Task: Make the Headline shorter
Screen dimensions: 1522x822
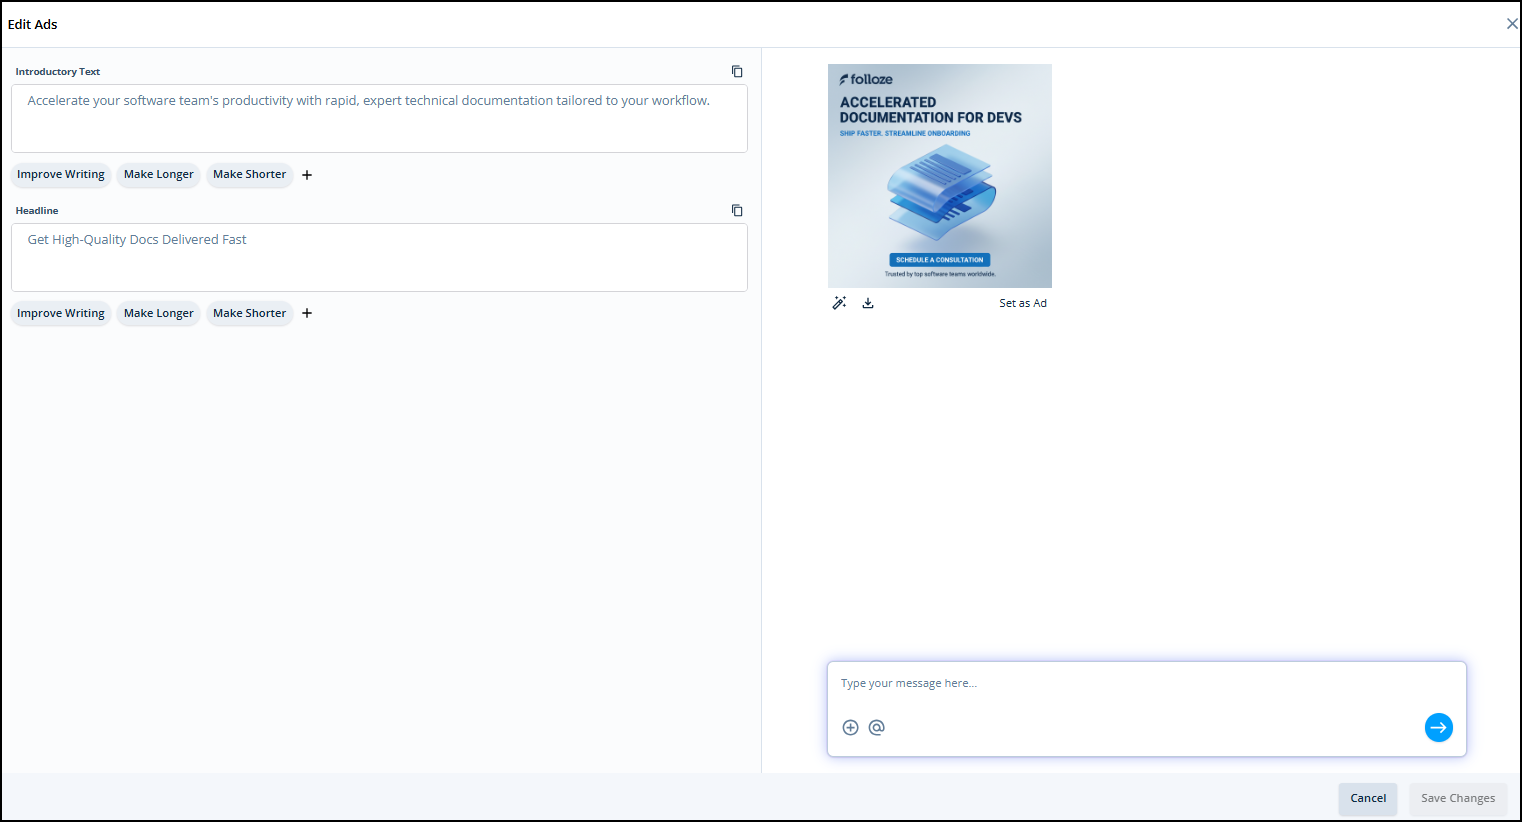Action: coord(249,314)
